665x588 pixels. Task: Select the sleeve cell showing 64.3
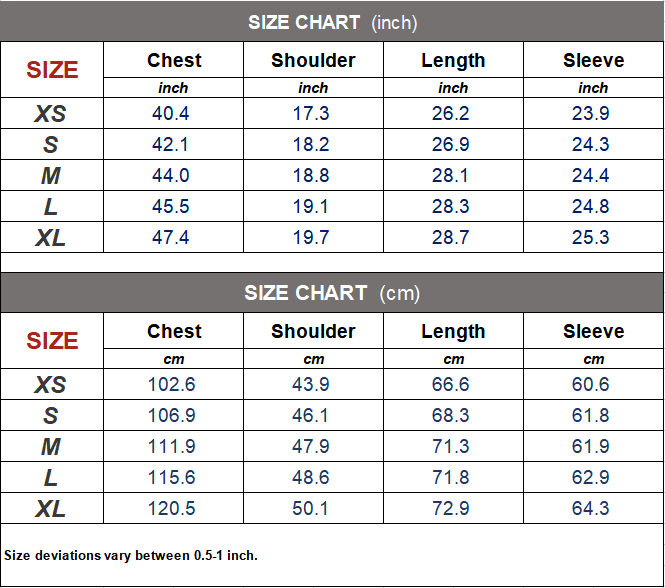(x=591, y=509)
